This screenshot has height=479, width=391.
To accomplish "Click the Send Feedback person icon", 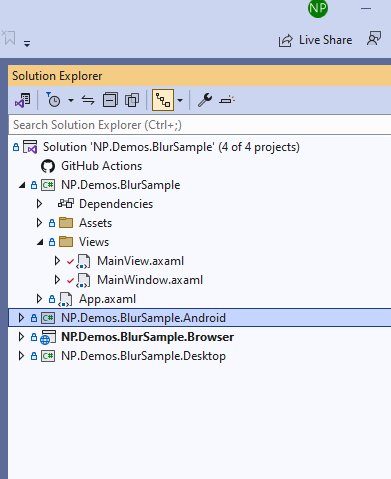I will tap(374, 39).
